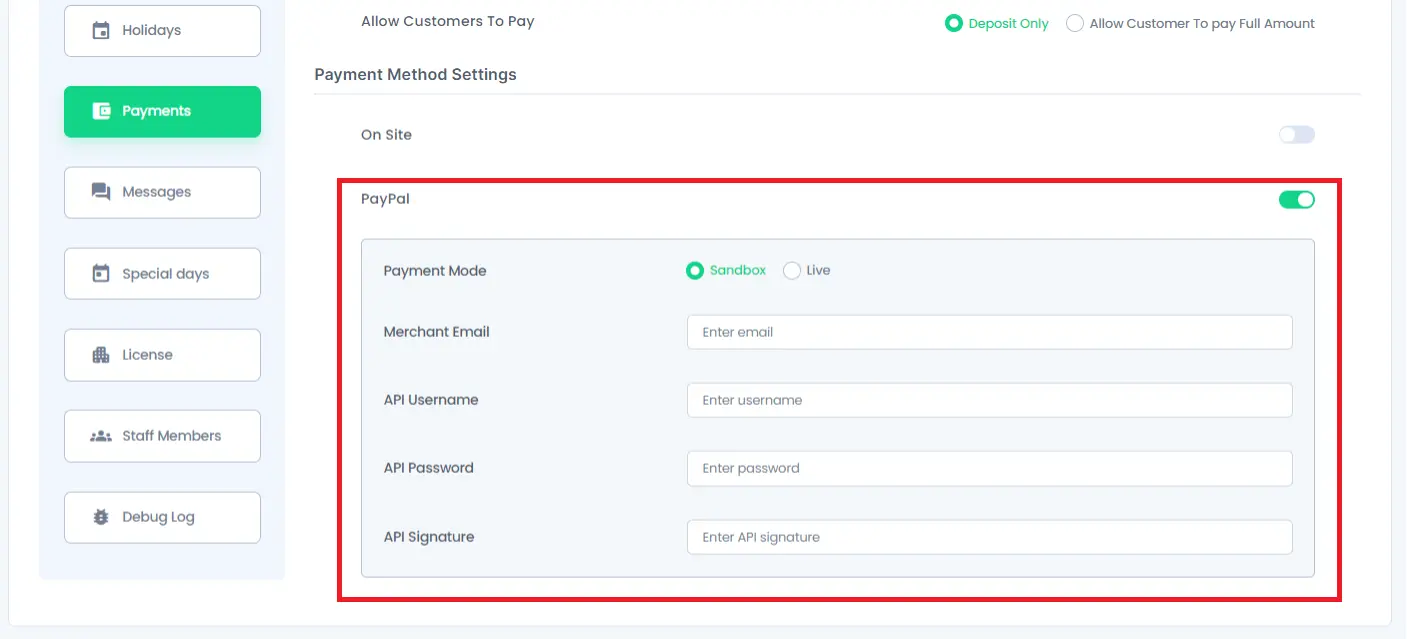This screenshot has width=1407, height=639.
Task: Click the API Signature label
Action: click(x=429, y=537)
